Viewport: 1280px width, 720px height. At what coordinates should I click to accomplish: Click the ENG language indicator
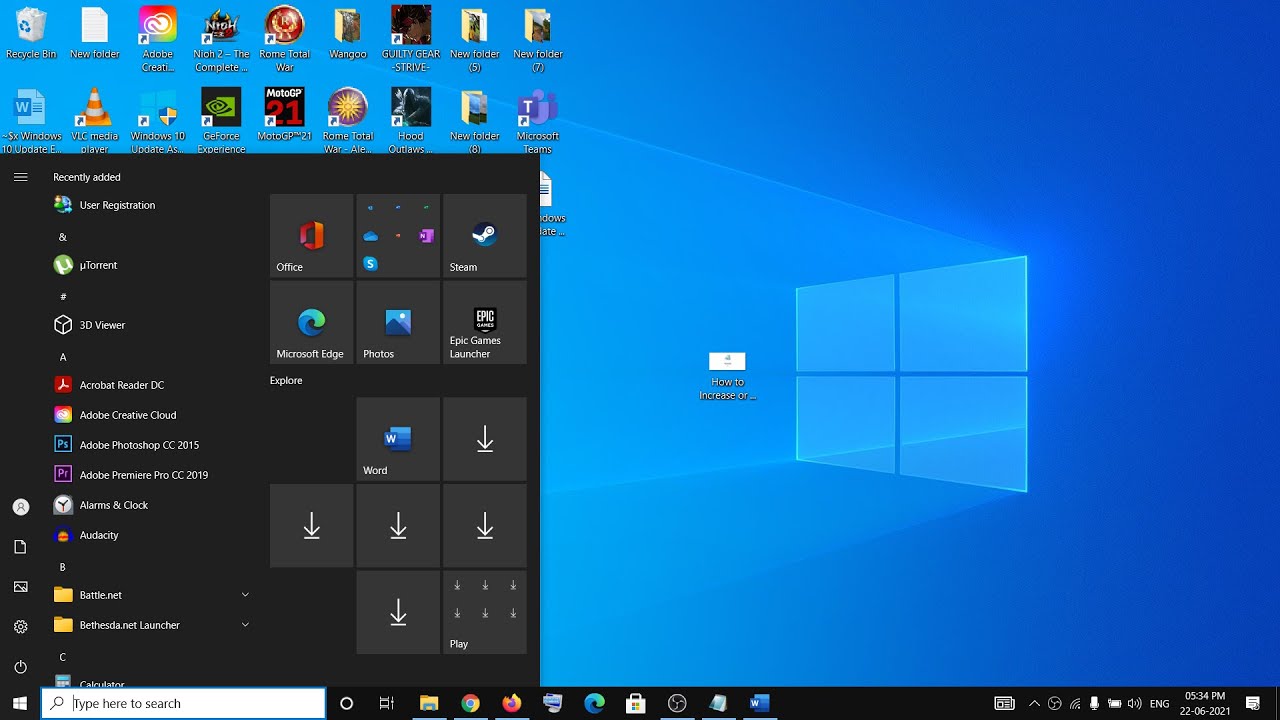click(1160, 704)
